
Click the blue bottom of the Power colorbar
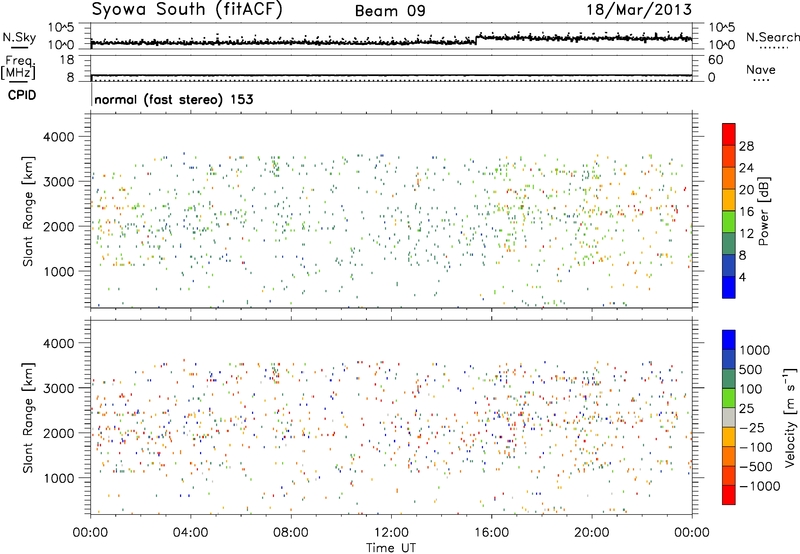728,287
